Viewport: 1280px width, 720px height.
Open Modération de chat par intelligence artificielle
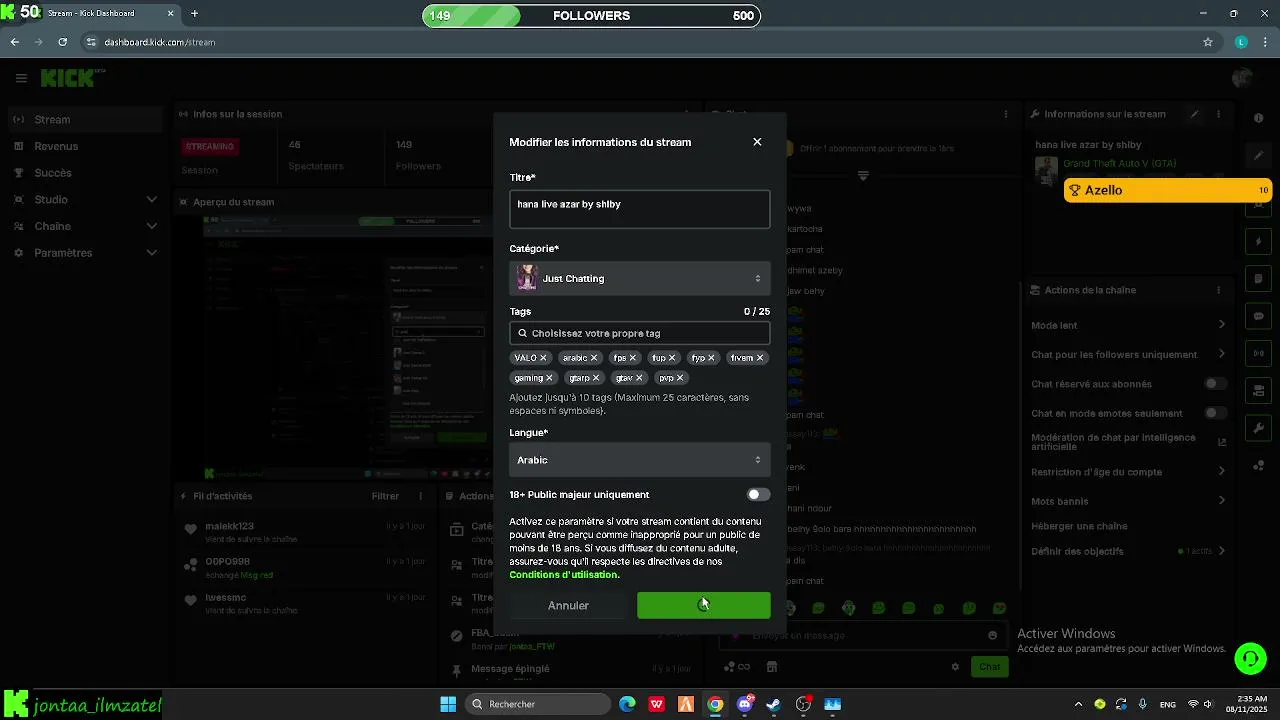pos(1128,442)
